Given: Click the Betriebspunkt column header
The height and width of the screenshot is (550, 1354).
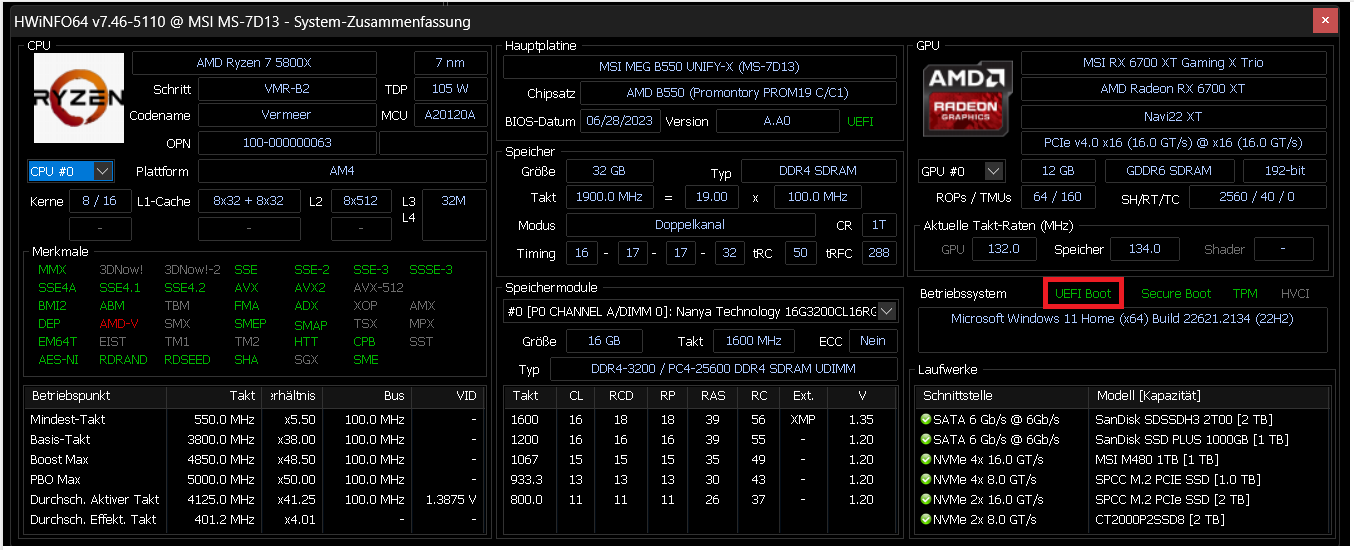Looking at the screenshot, I should coord(95,396).
